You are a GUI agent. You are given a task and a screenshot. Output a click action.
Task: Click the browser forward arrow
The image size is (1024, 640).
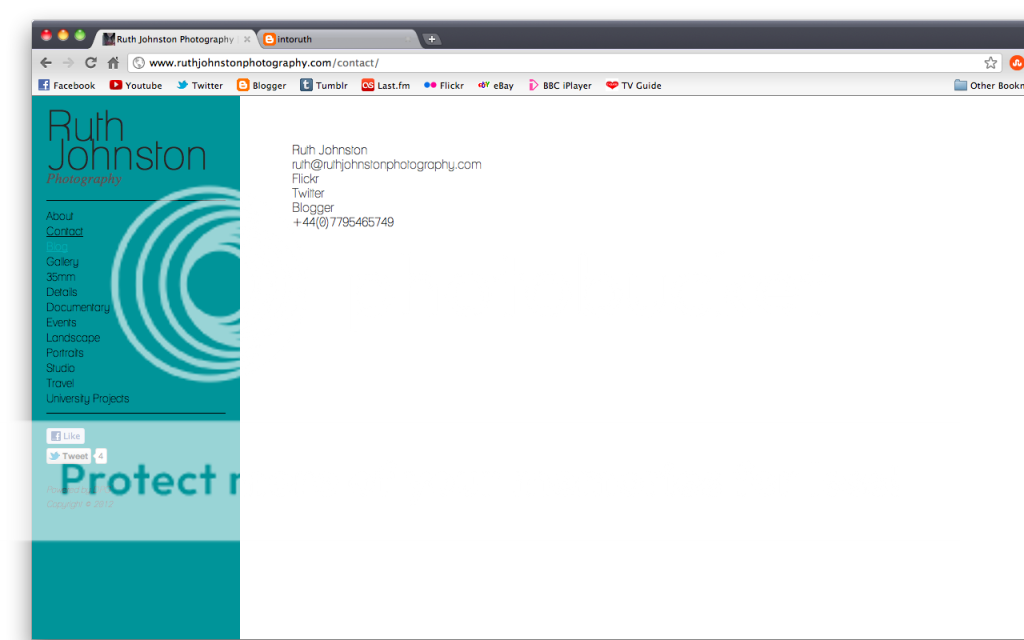tap(68, 63)
